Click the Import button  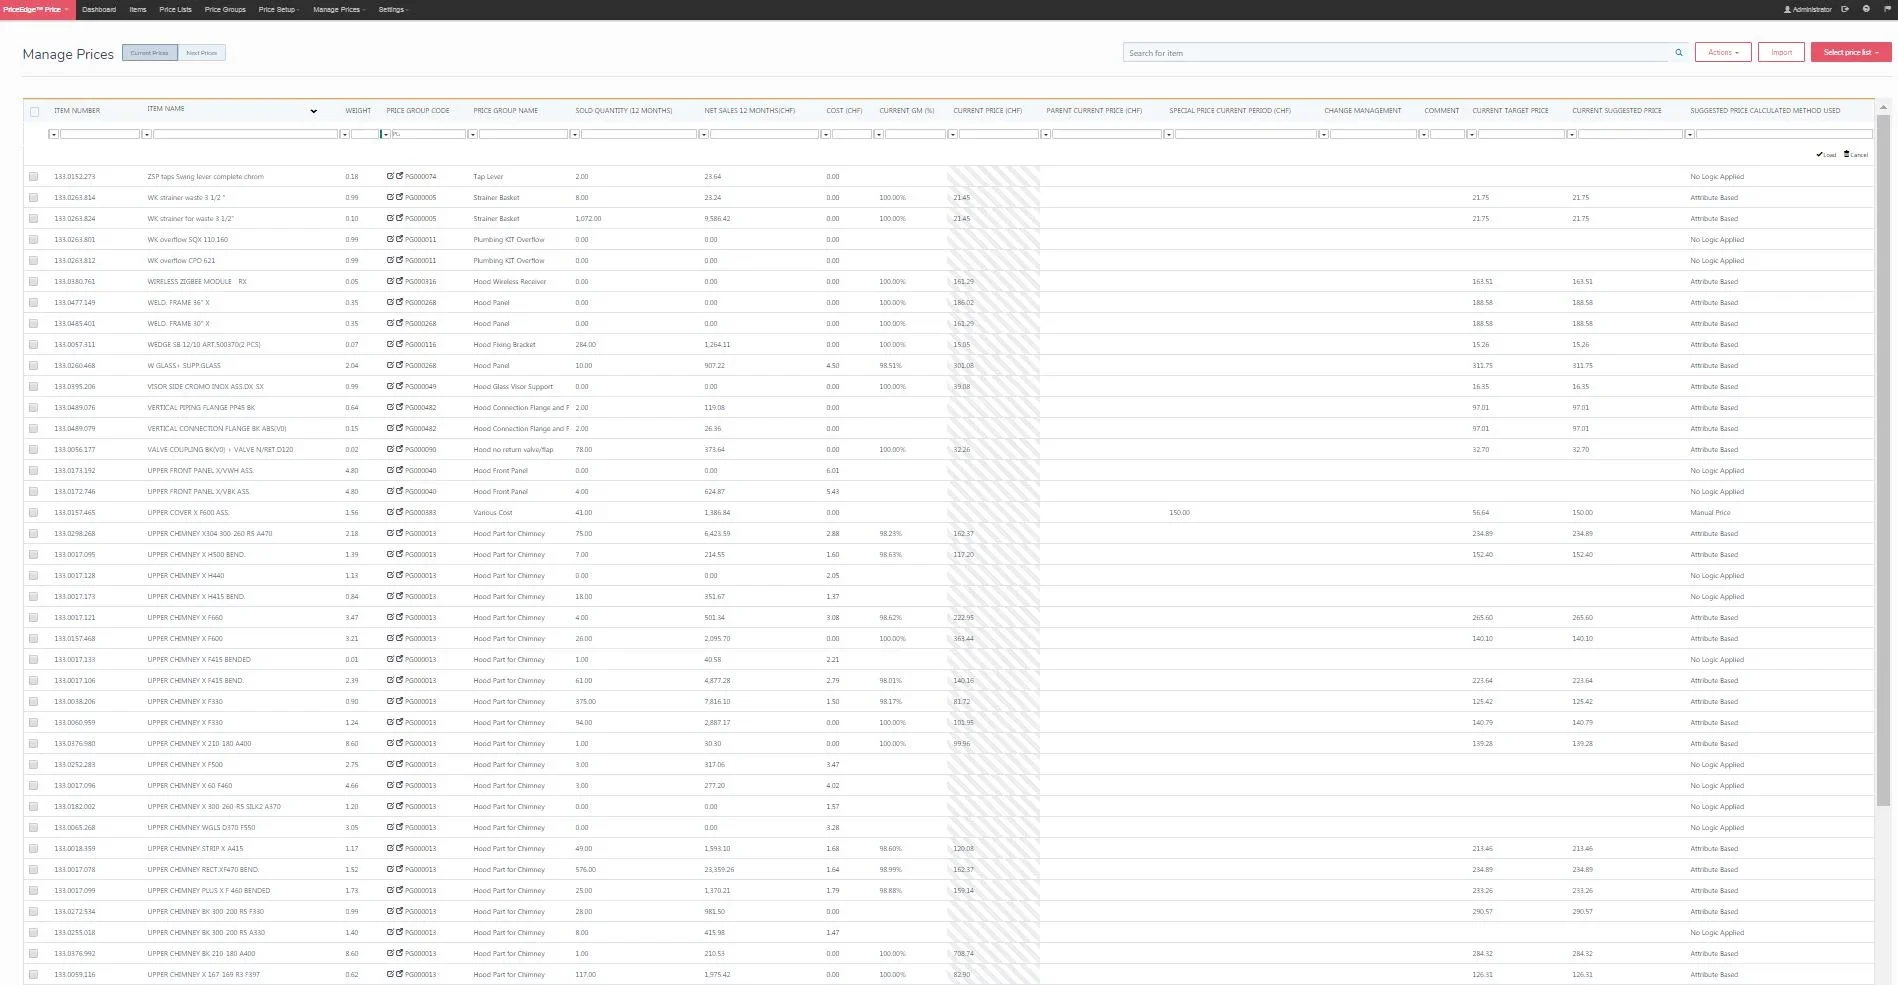1782,52
